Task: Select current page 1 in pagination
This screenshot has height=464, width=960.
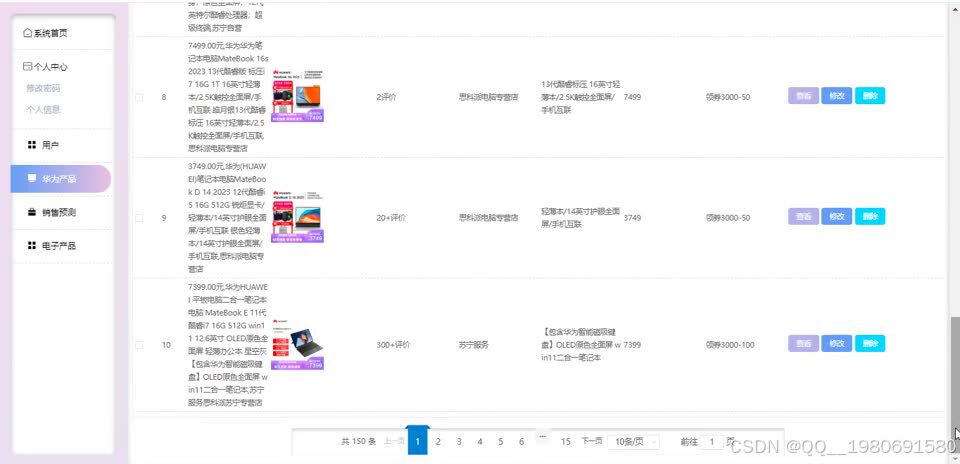Action: (x=418, y=441)
